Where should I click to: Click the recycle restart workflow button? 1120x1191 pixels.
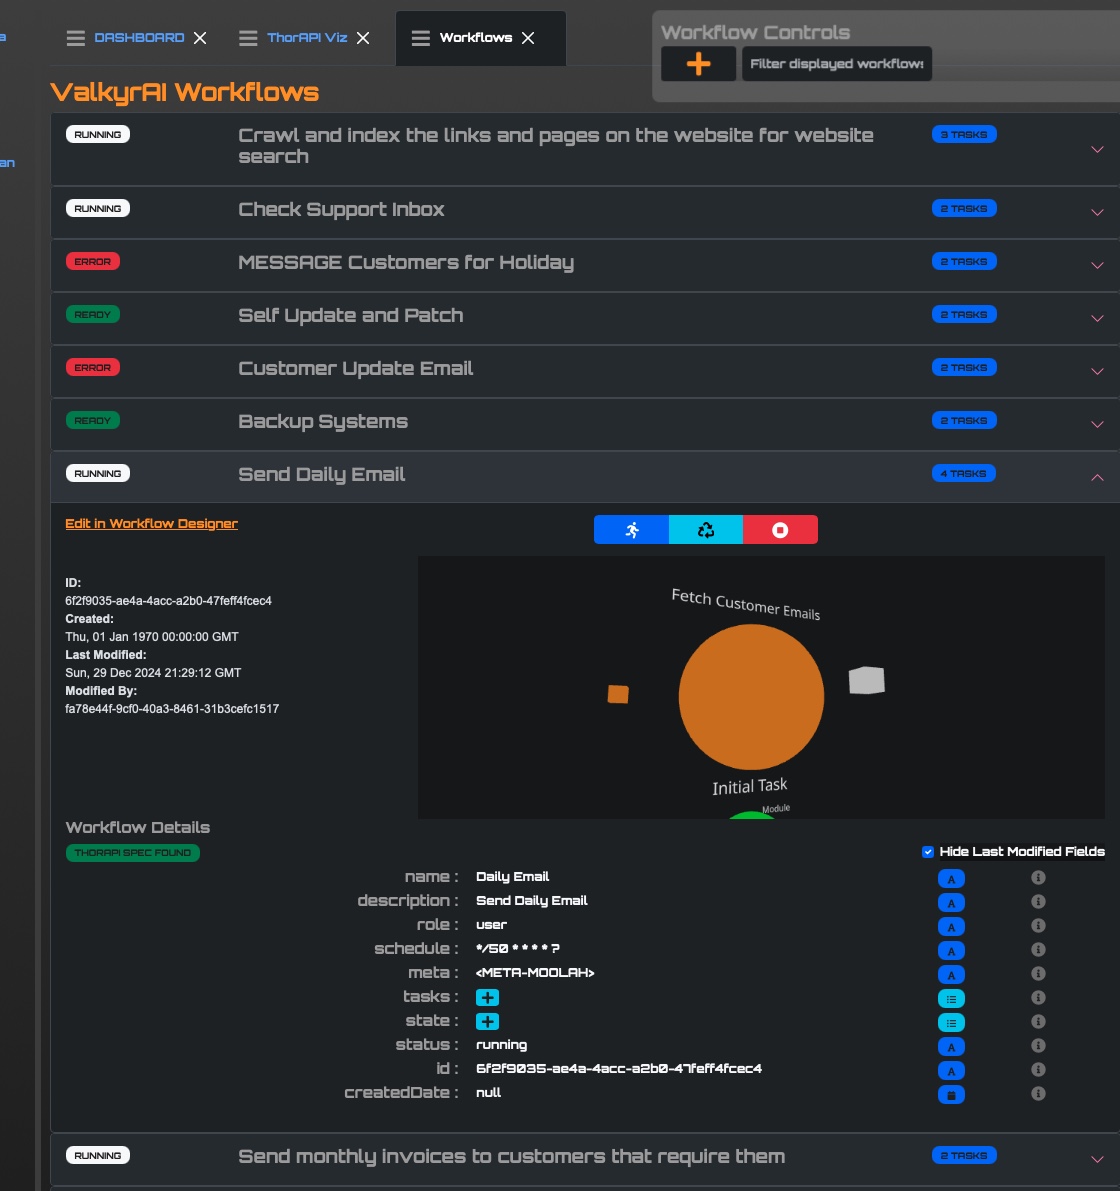705,529
